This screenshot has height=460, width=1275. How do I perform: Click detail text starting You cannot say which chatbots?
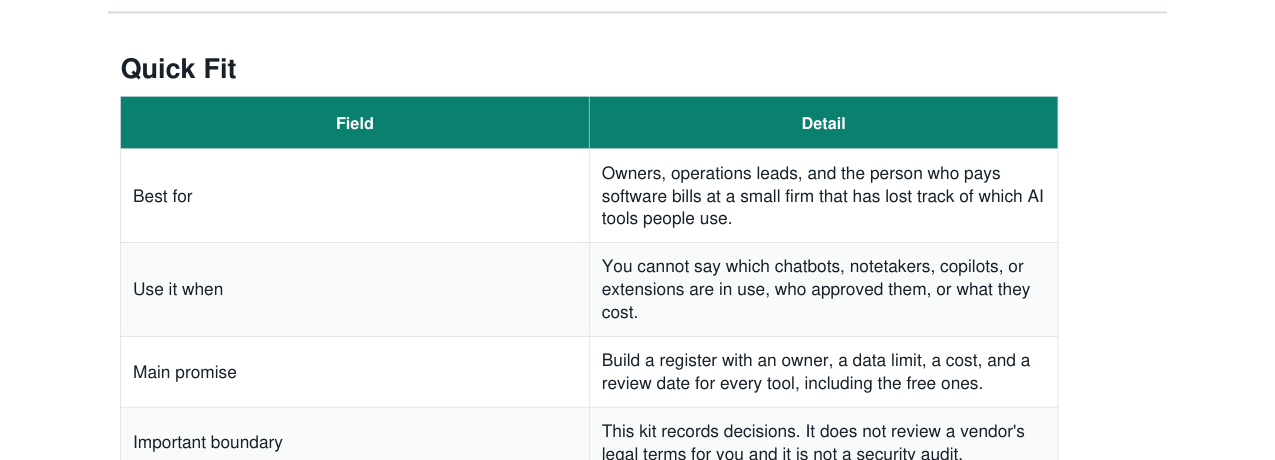pyautogui.click(x=816, y=290)
